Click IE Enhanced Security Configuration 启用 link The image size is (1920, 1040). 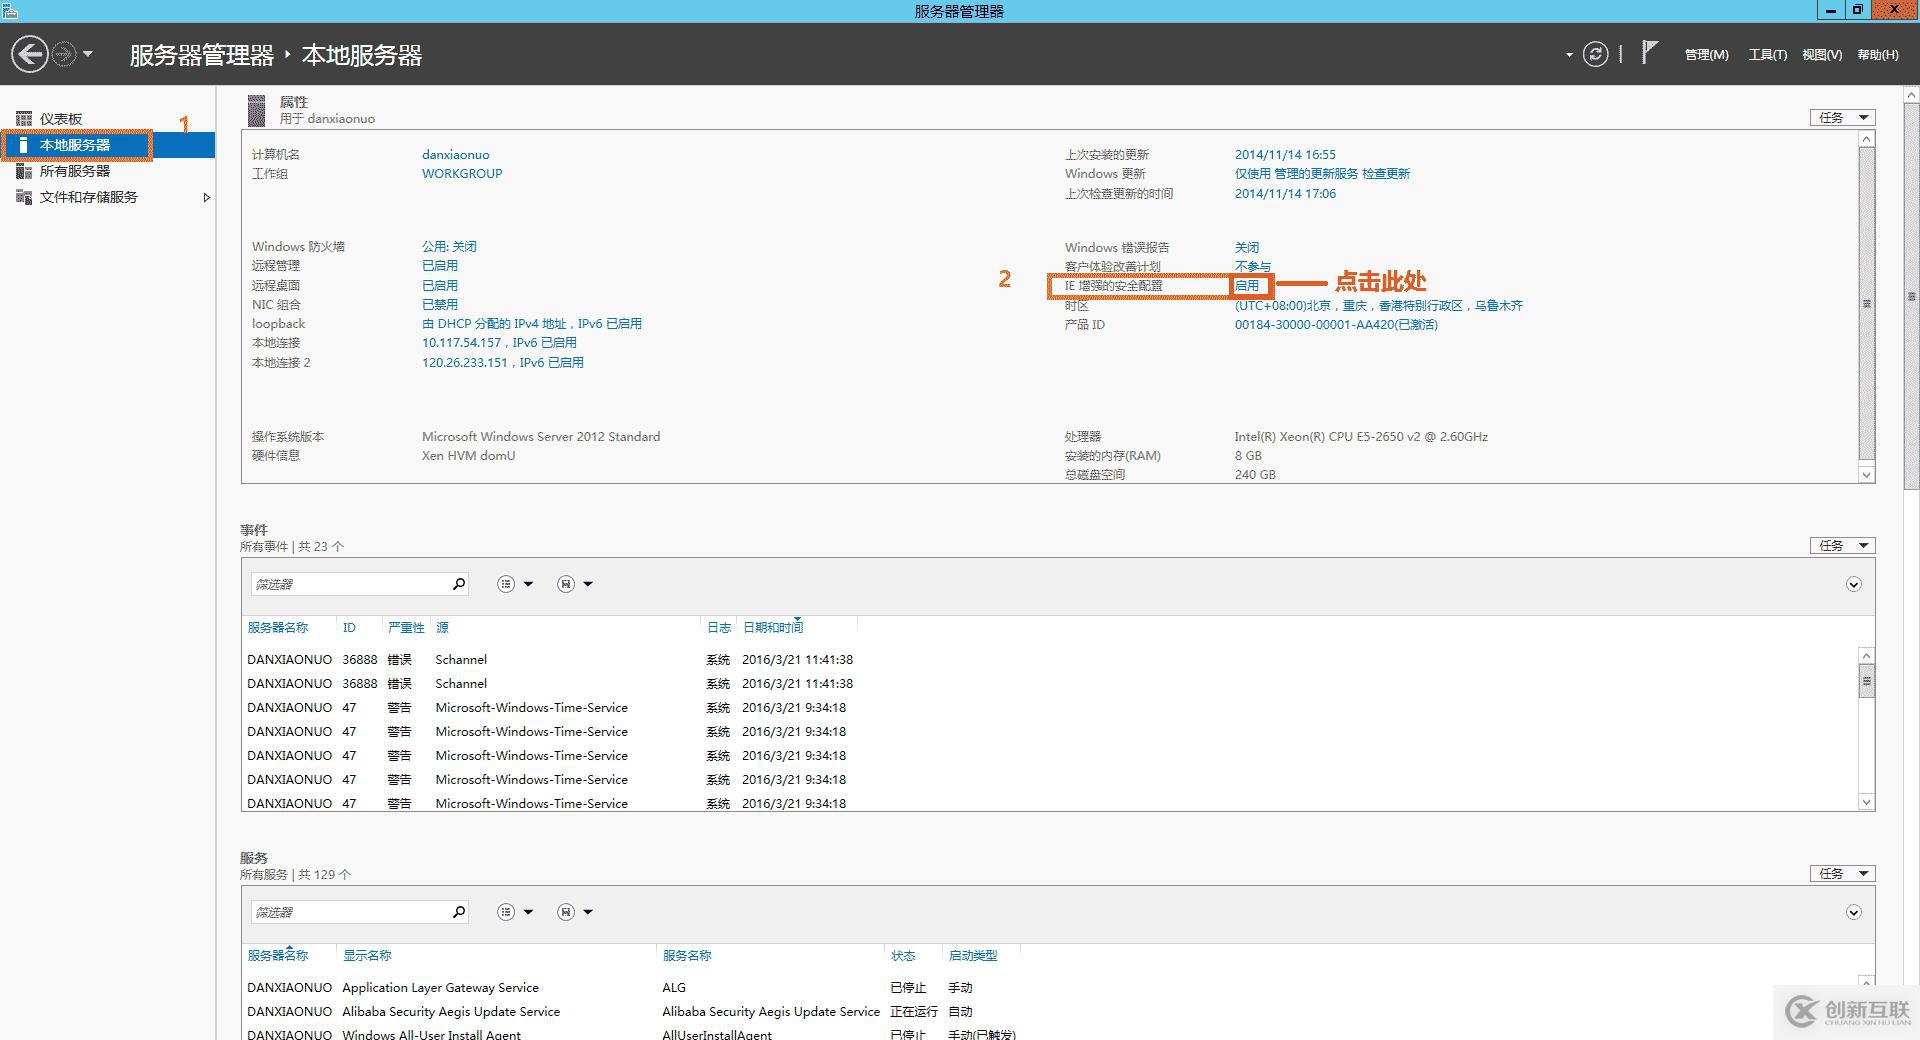click(1247, 286)
